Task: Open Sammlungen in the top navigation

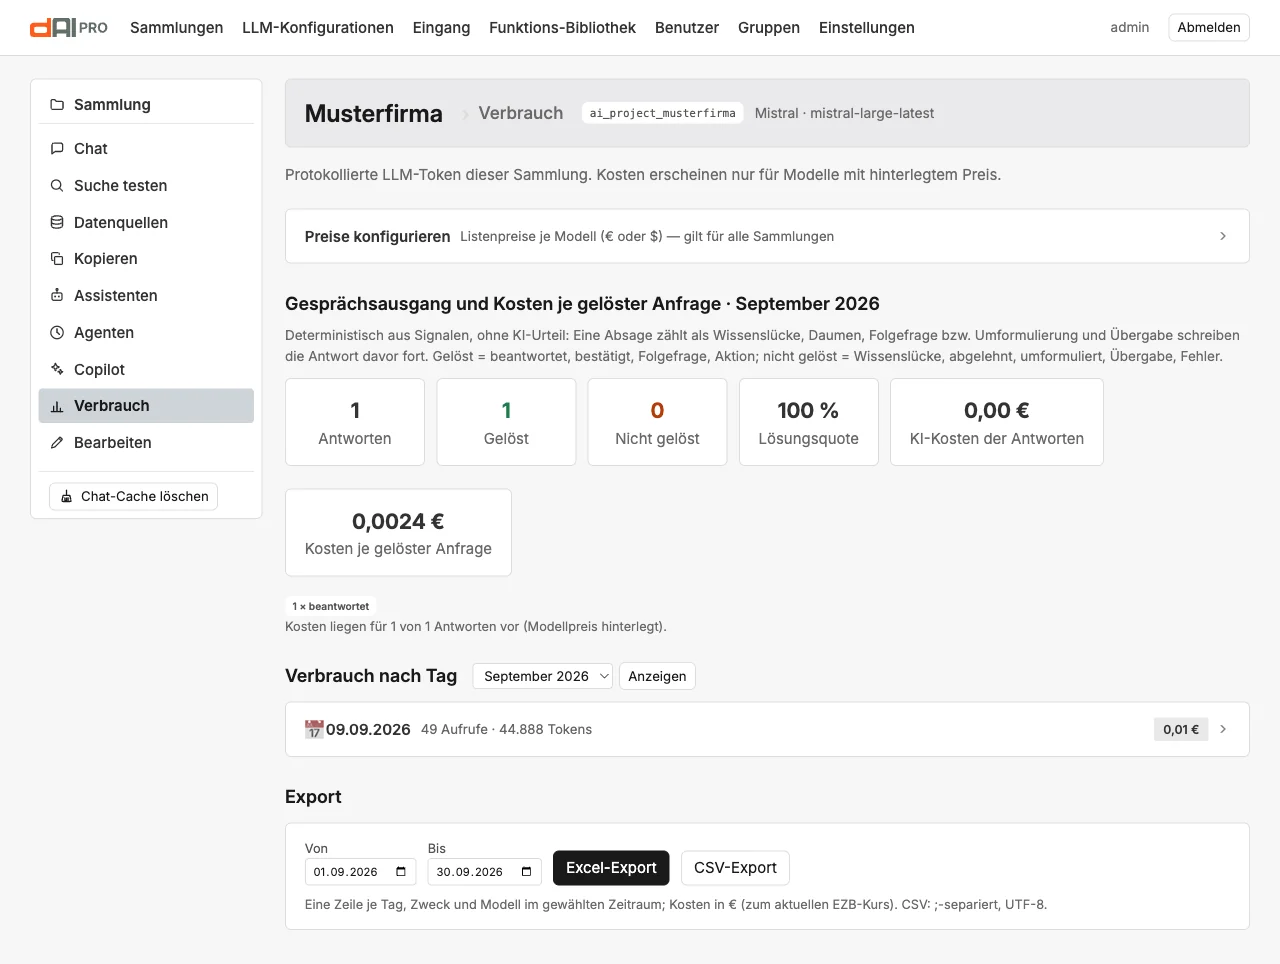Action: coord(177,28)
